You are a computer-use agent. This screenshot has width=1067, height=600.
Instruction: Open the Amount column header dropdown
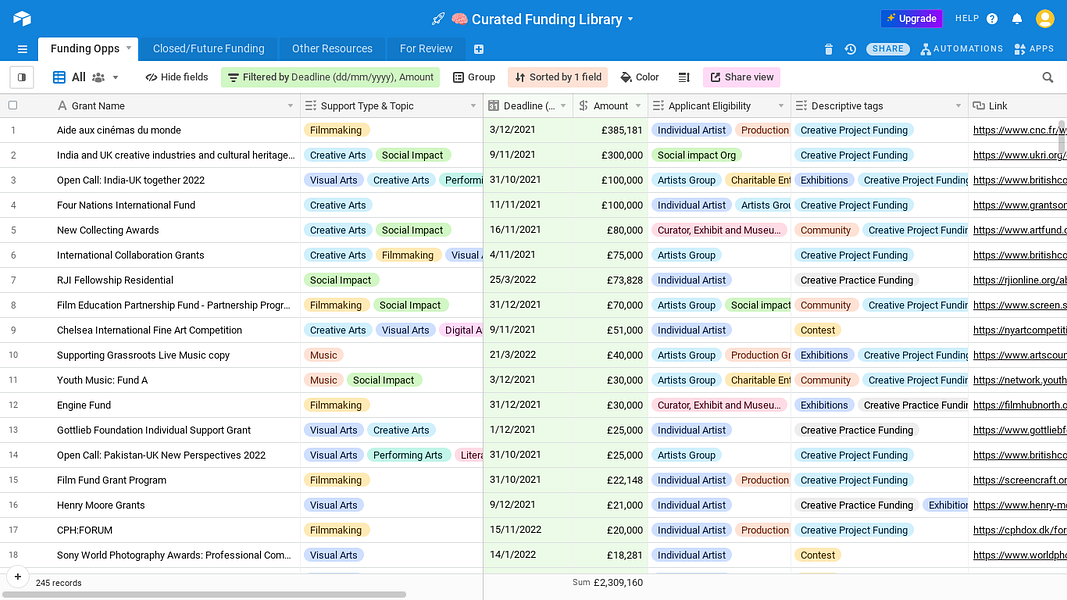point(637,105)
